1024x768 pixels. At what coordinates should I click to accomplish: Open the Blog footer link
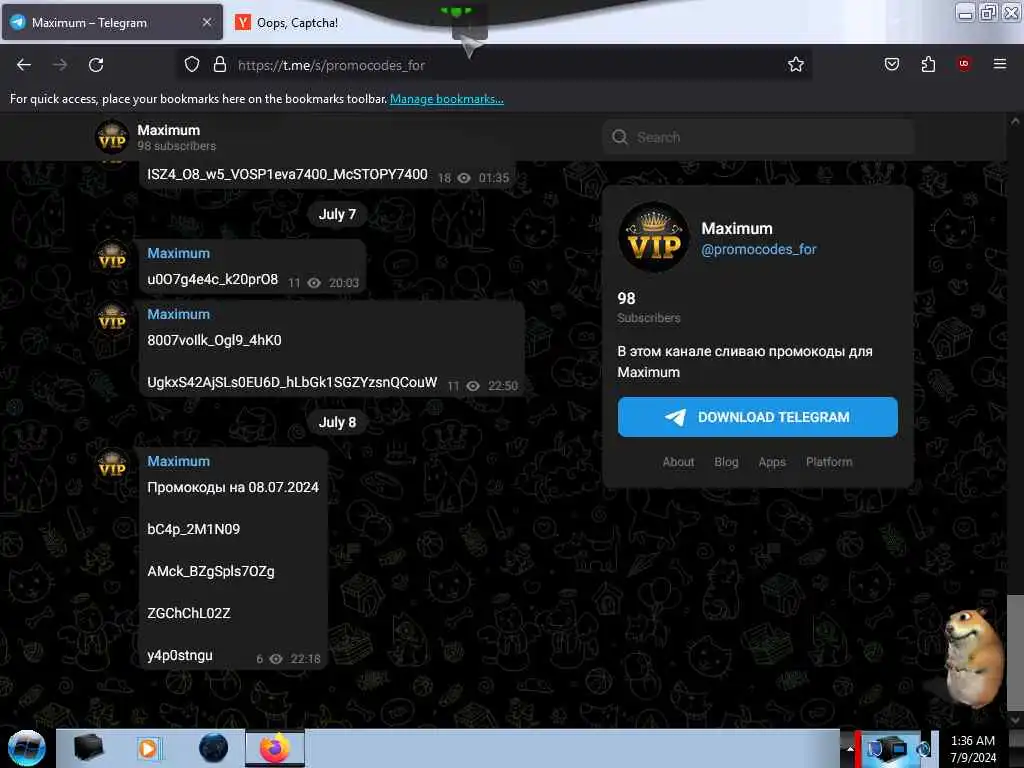click(726, 462)
